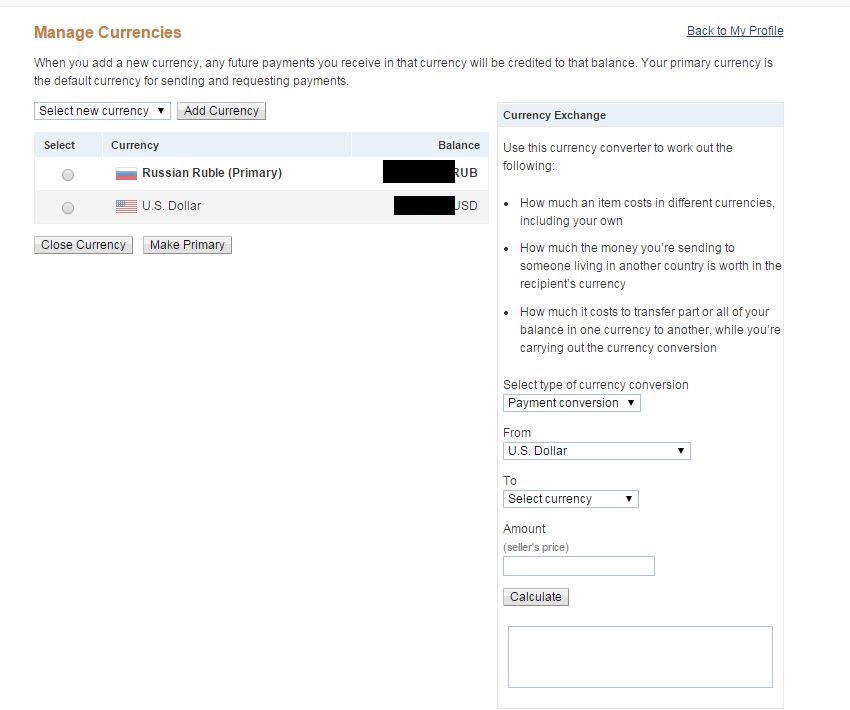
Task: Expand the From currency dropdown
Action: point(596,451)
